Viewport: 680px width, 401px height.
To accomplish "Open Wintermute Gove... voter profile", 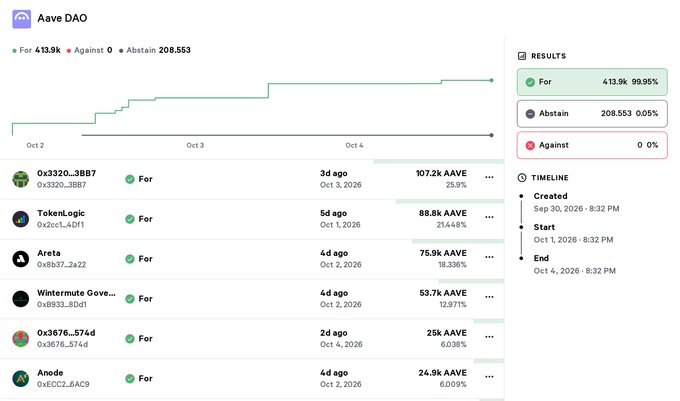I will [x=76, y=293].
